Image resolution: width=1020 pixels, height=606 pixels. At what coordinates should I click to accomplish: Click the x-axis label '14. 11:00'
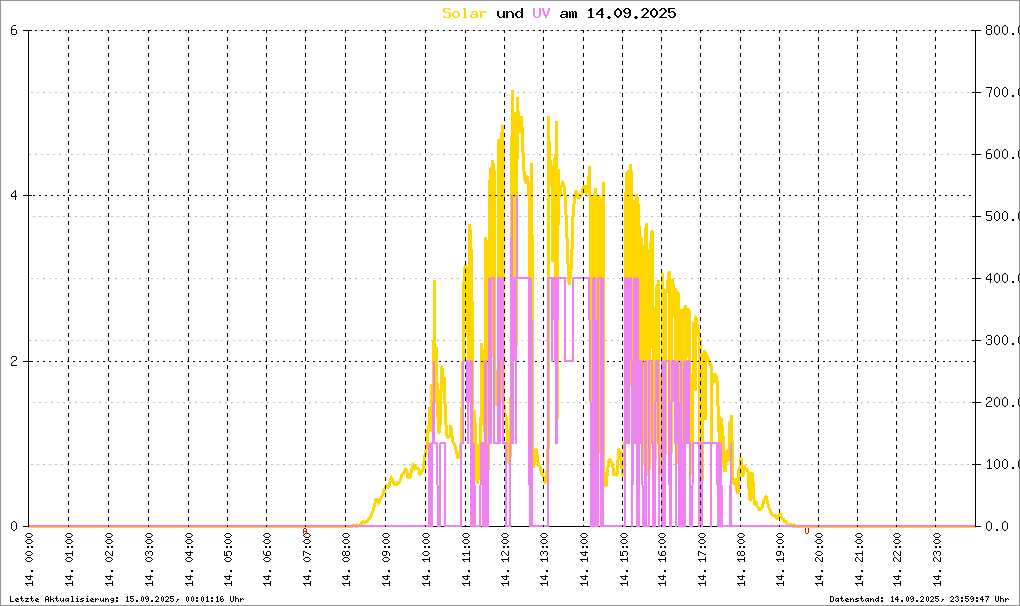coord(466,560)
